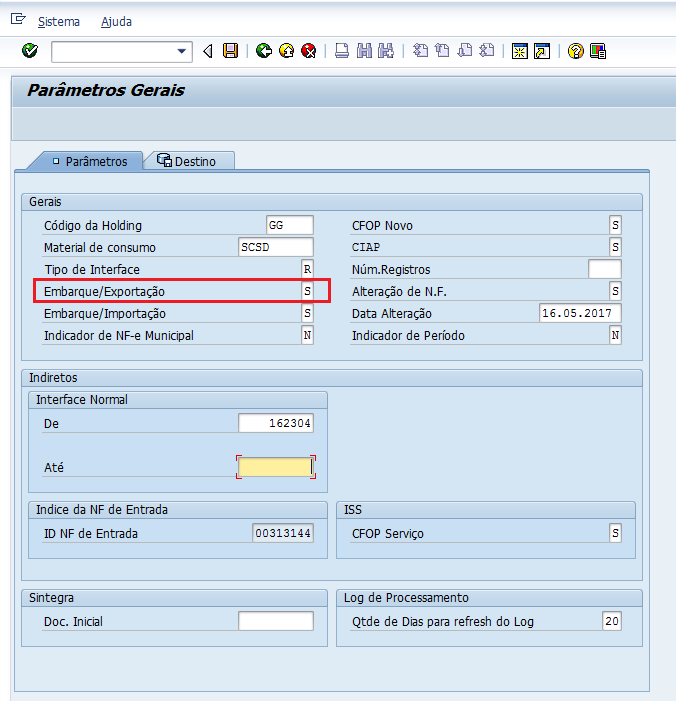Click the red Cancel icon
Screen dimensions: 676x701
(309, 51)
